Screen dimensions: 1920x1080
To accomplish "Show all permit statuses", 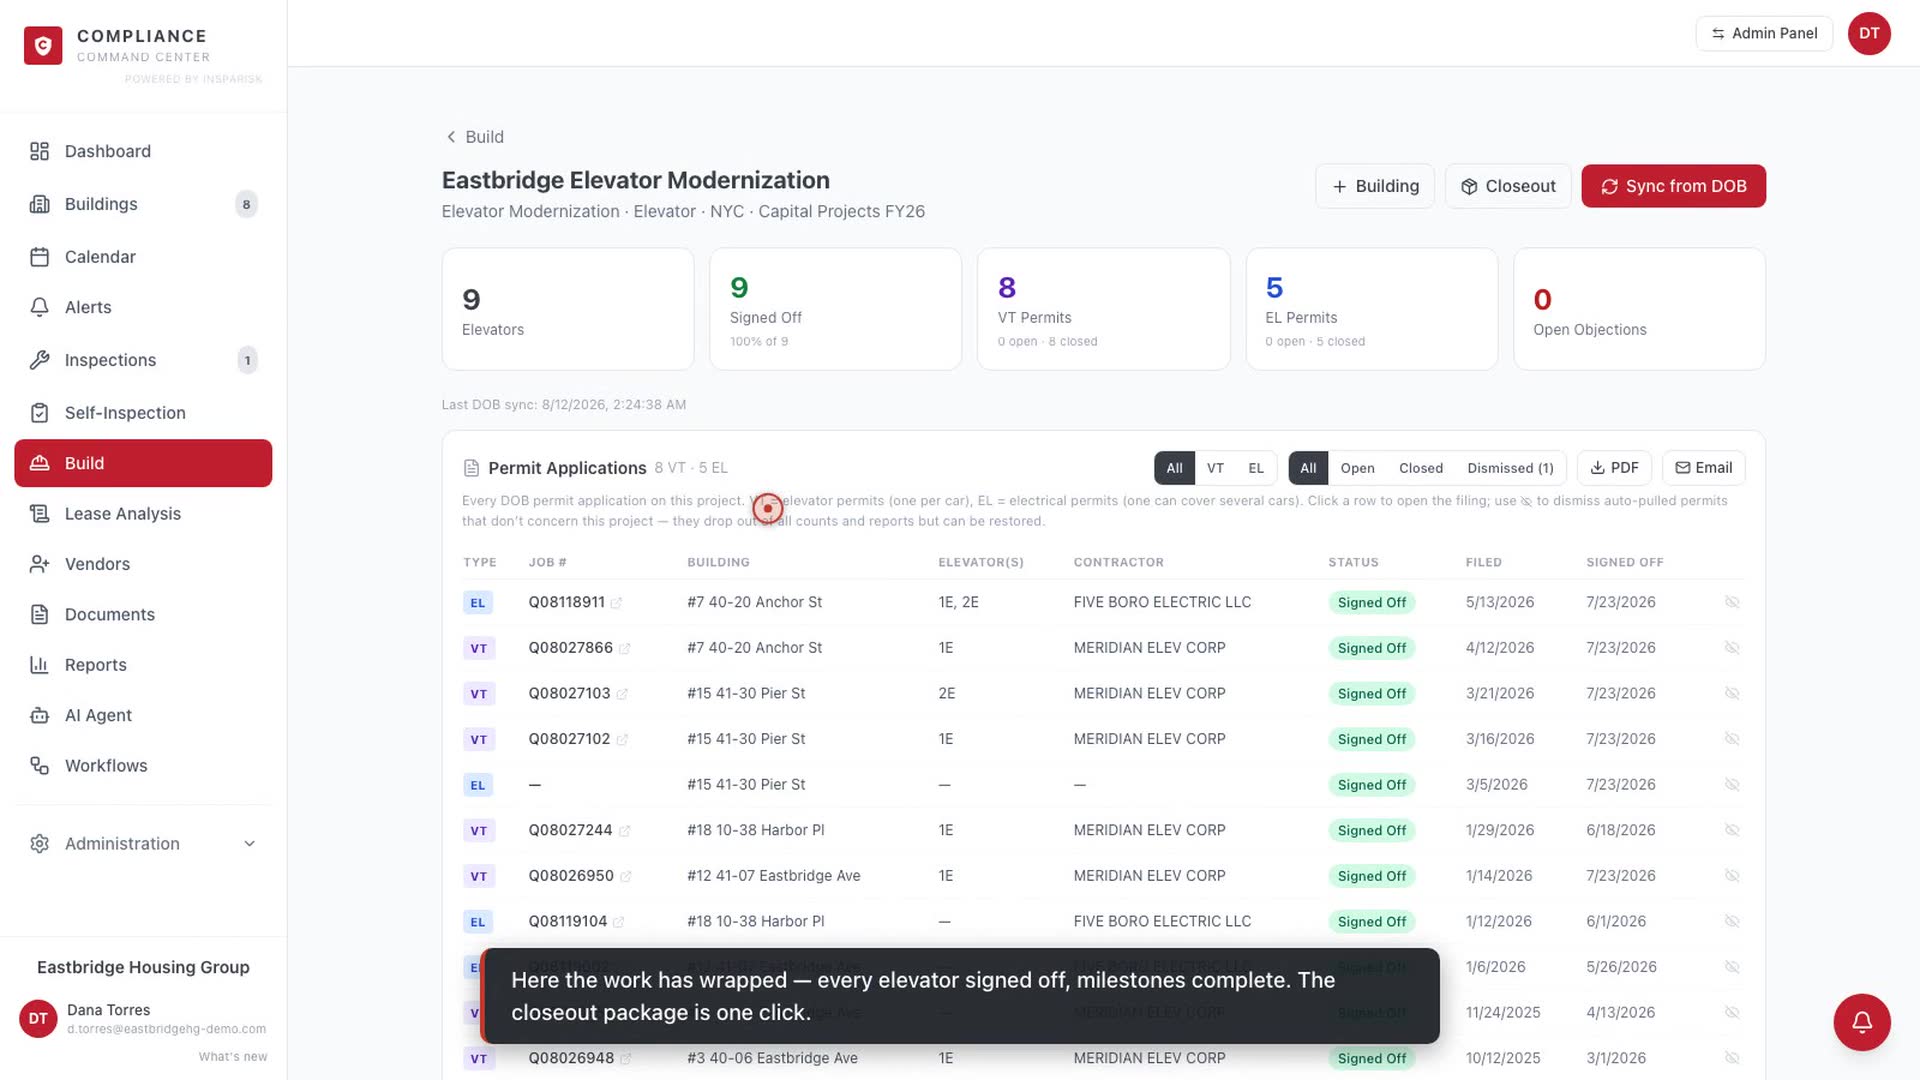I will click(x=1308, y=468).
